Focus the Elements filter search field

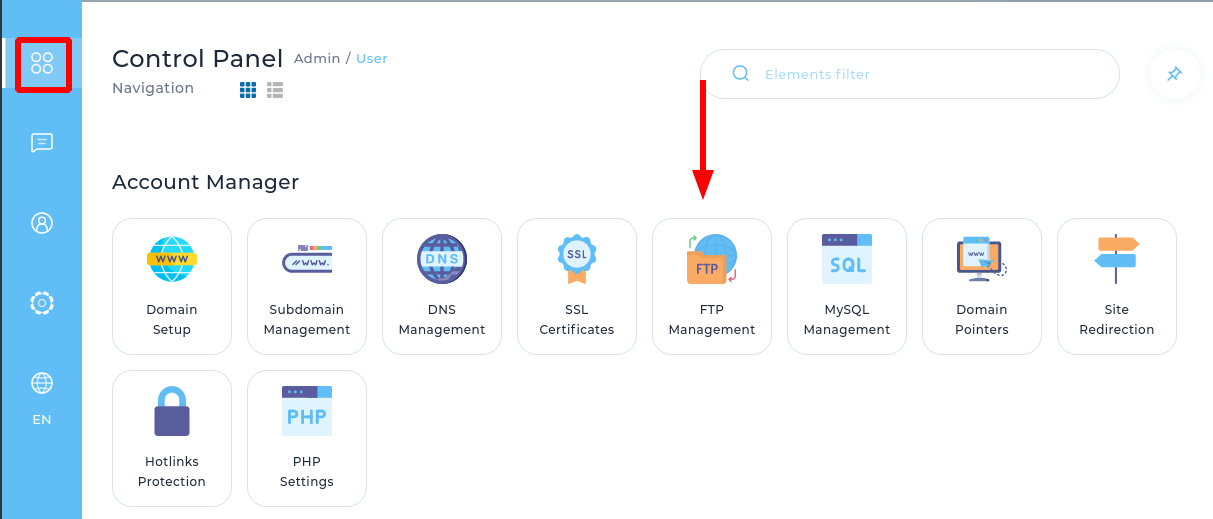pyautogui.click(x=909, y=74)
